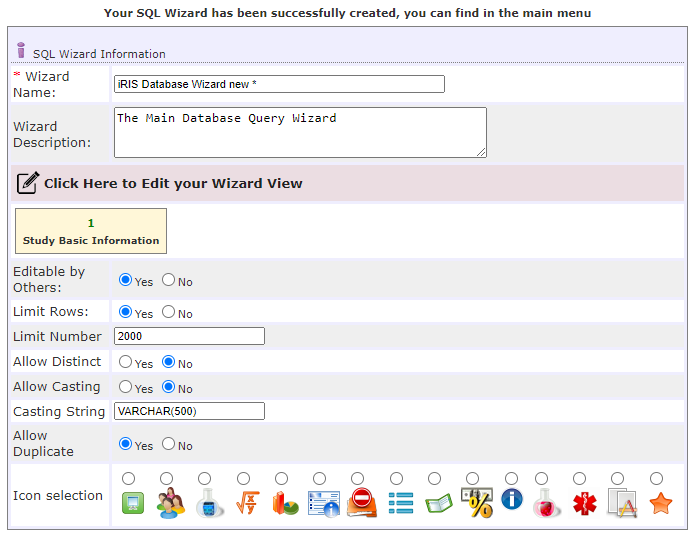Image resolution: width=695 pixels, height=537 pixels.
Task: Select No for Allow Distinct
Action: pos(168,362)
